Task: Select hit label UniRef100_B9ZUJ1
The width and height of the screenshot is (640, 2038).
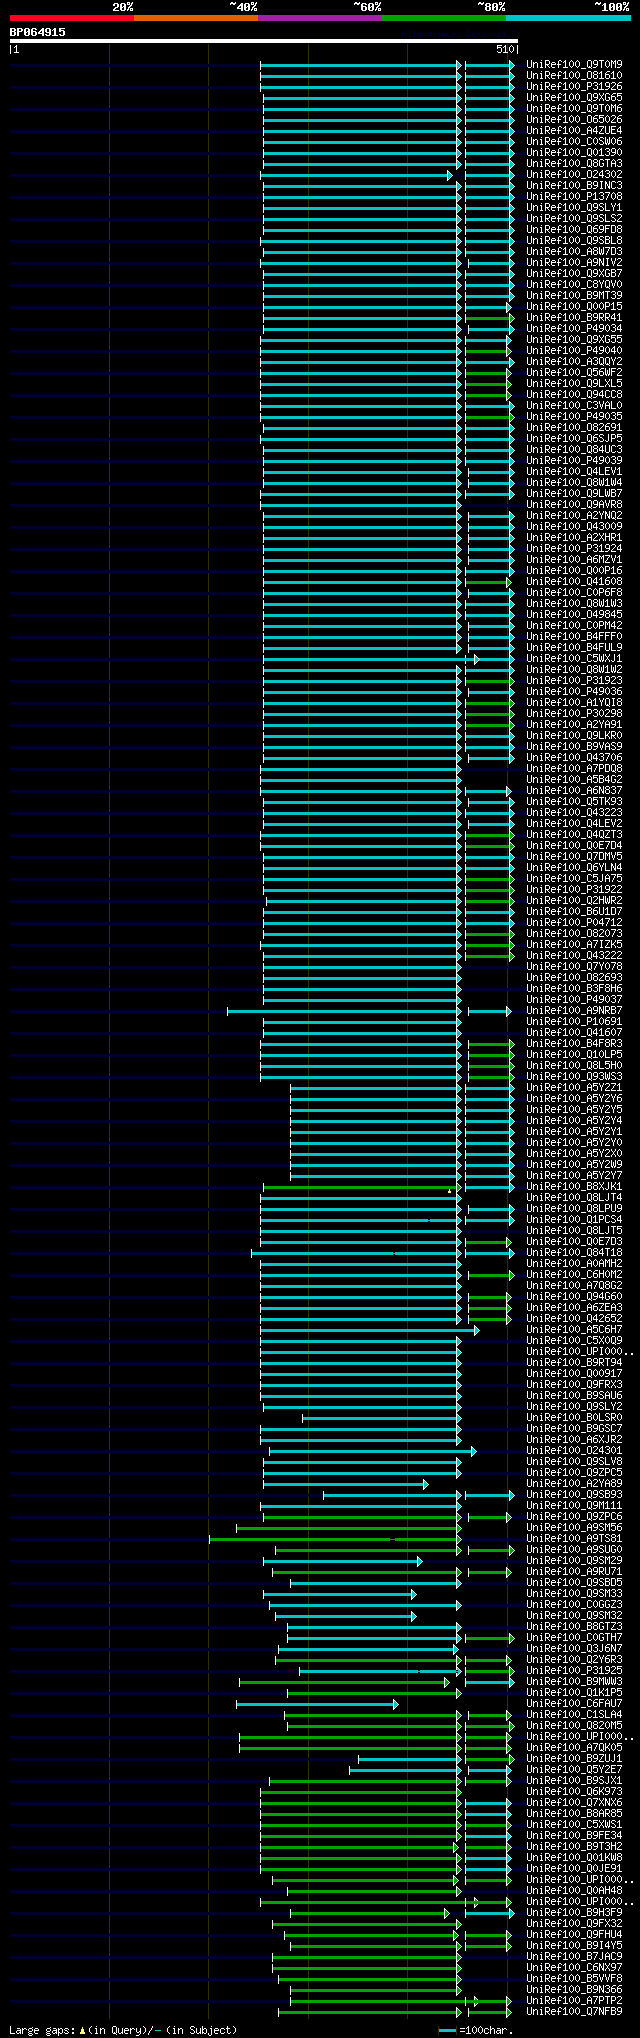Action: click(574, 1758)
